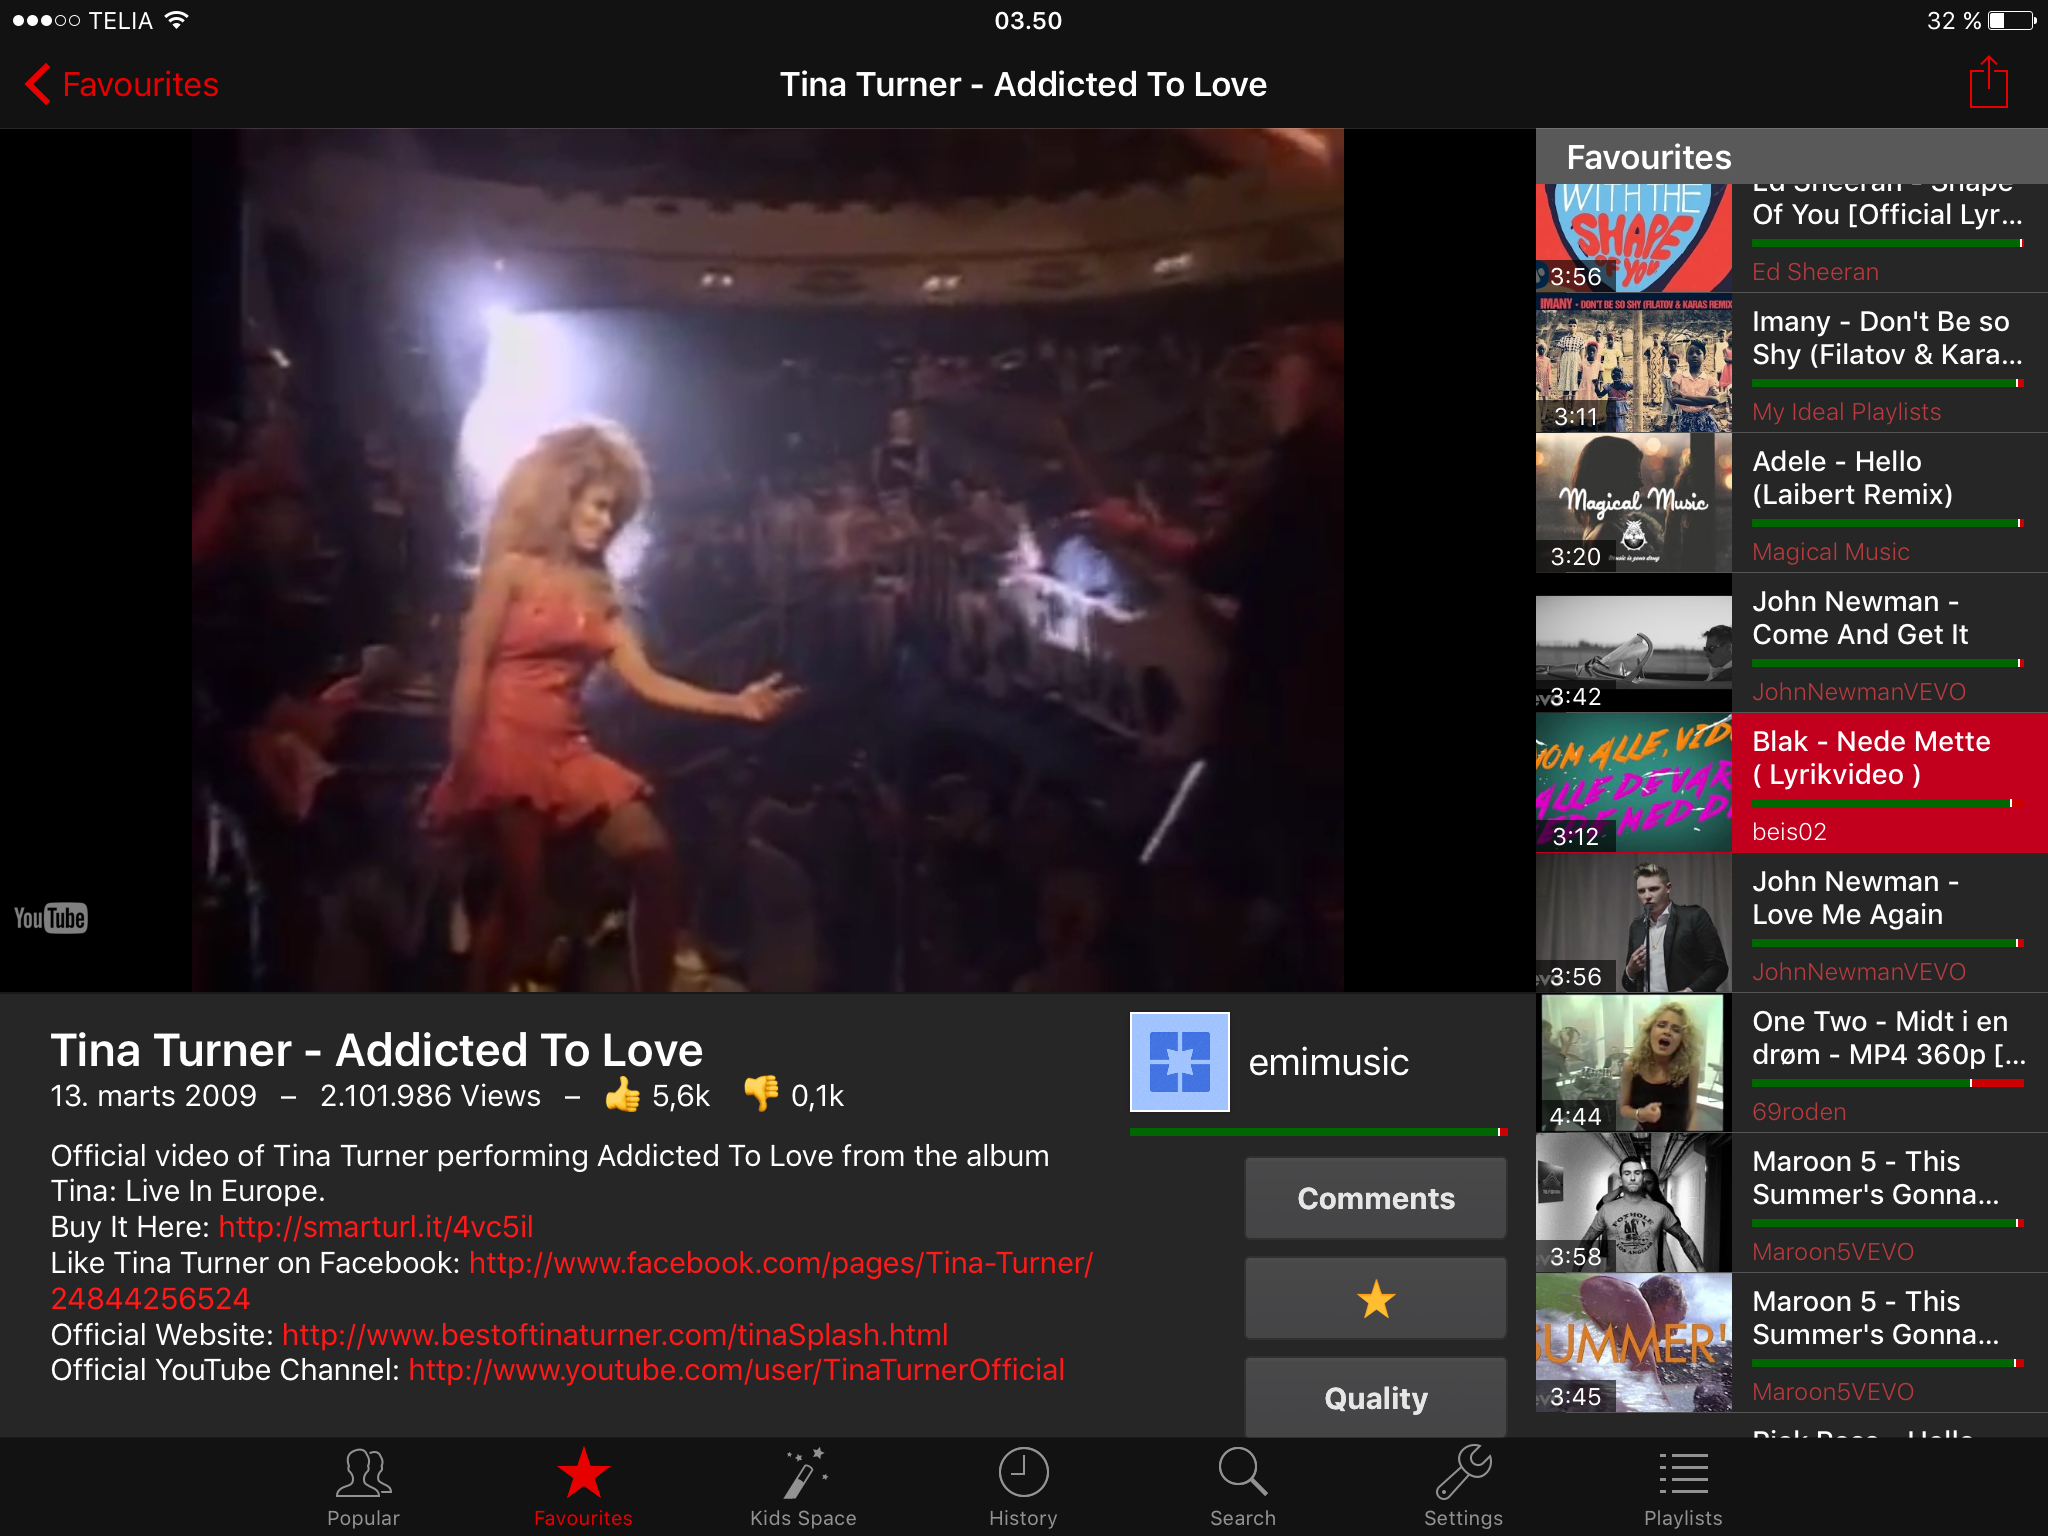Screen dimensions: 2048x1536
Task: Go back via the Favourites chevron
Action: [x=121, y=85]
